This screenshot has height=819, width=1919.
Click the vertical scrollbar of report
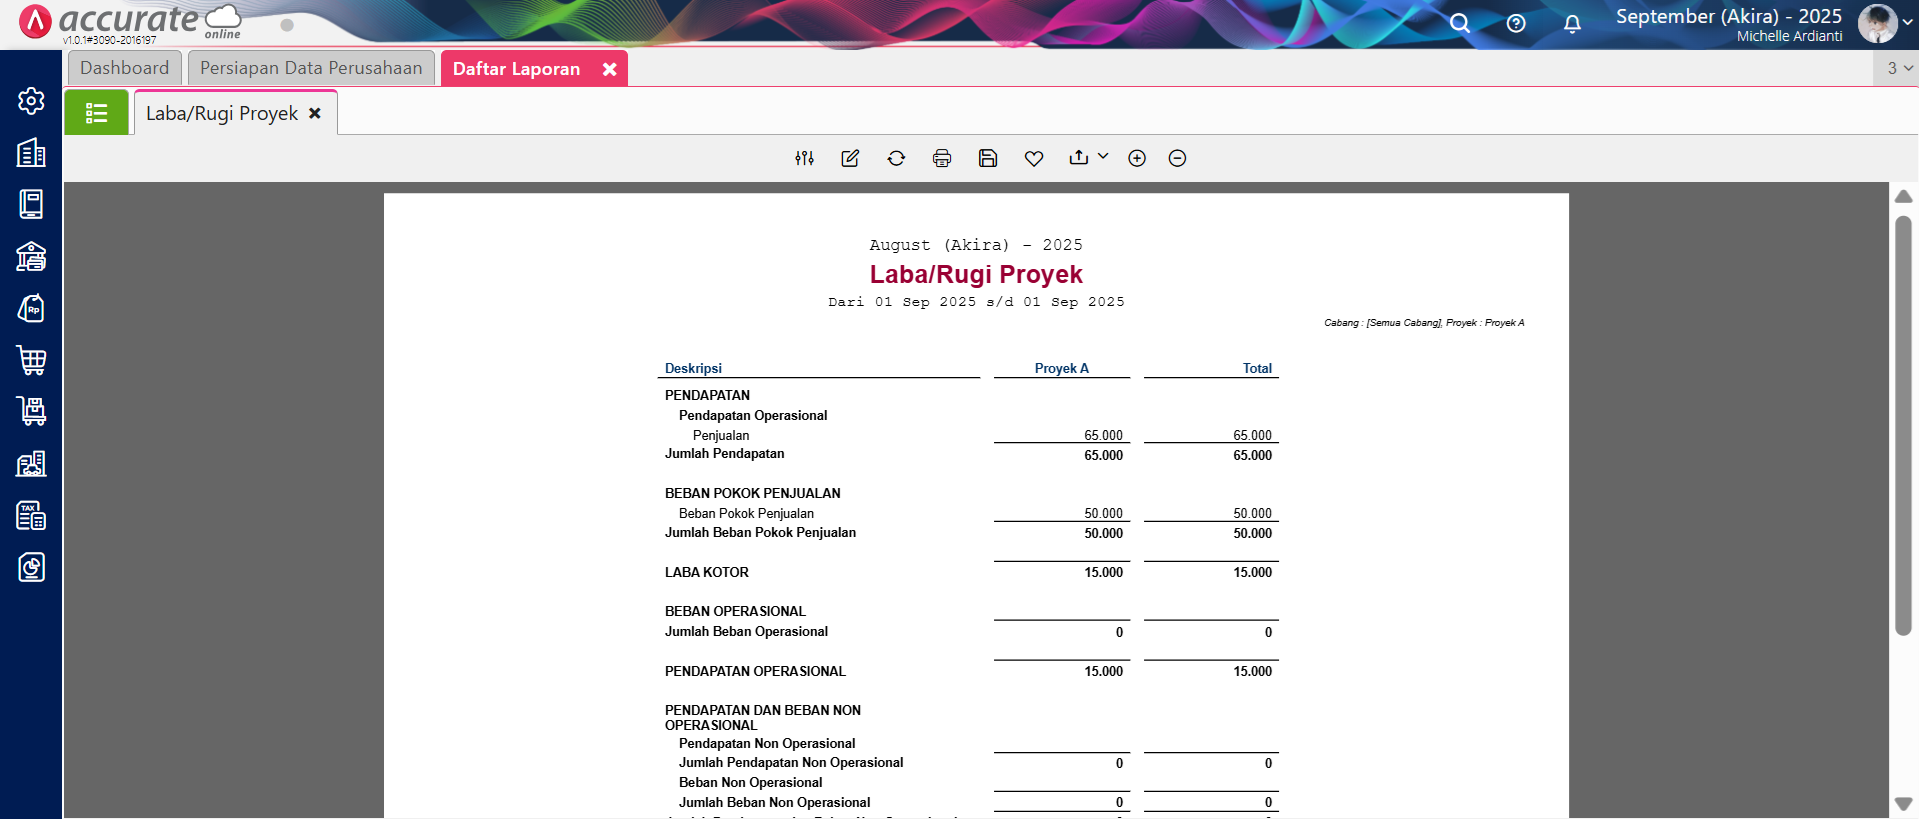tap(1903, 425)
